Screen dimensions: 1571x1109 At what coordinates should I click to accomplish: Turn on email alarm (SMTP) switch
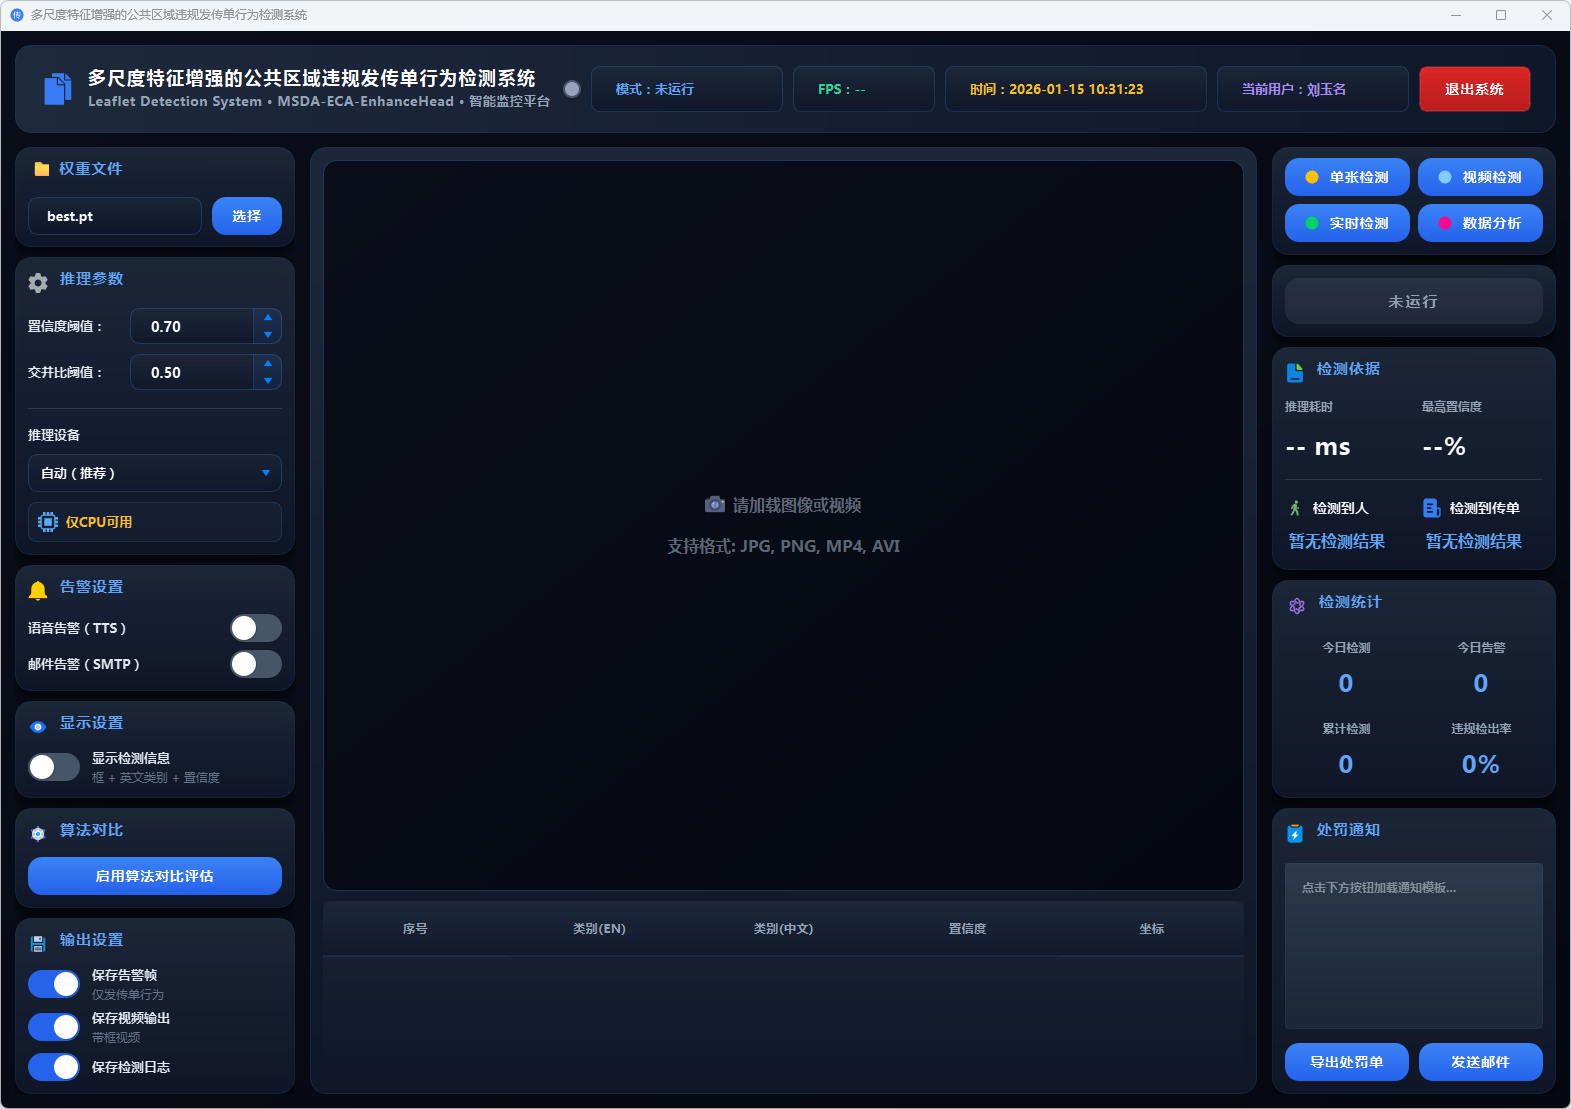(256, 664)
